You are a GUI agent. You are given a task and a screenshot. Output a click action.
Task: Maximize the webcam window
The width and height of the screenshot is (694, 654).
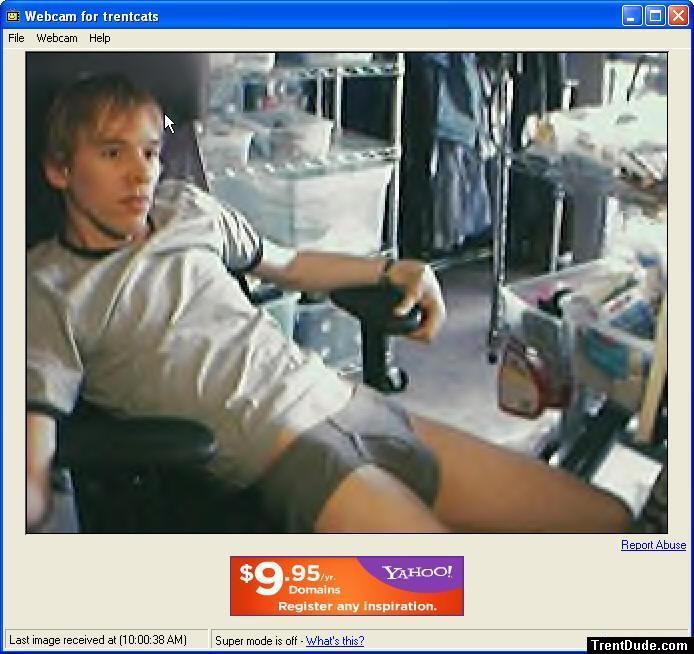(655, 15)
